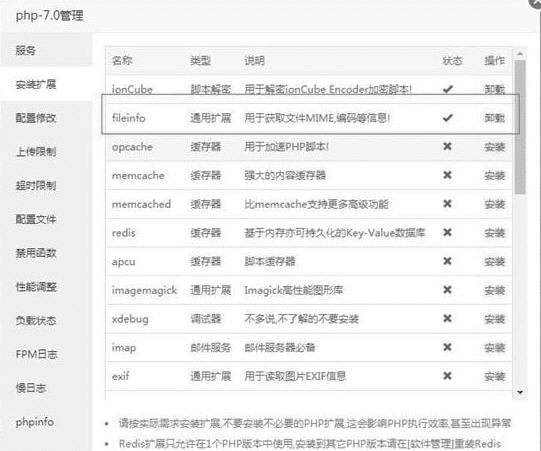This screenshot has height=451, width=541.
Task: Click the 脚本解密 type cell
Action: [x=210, y=90]
